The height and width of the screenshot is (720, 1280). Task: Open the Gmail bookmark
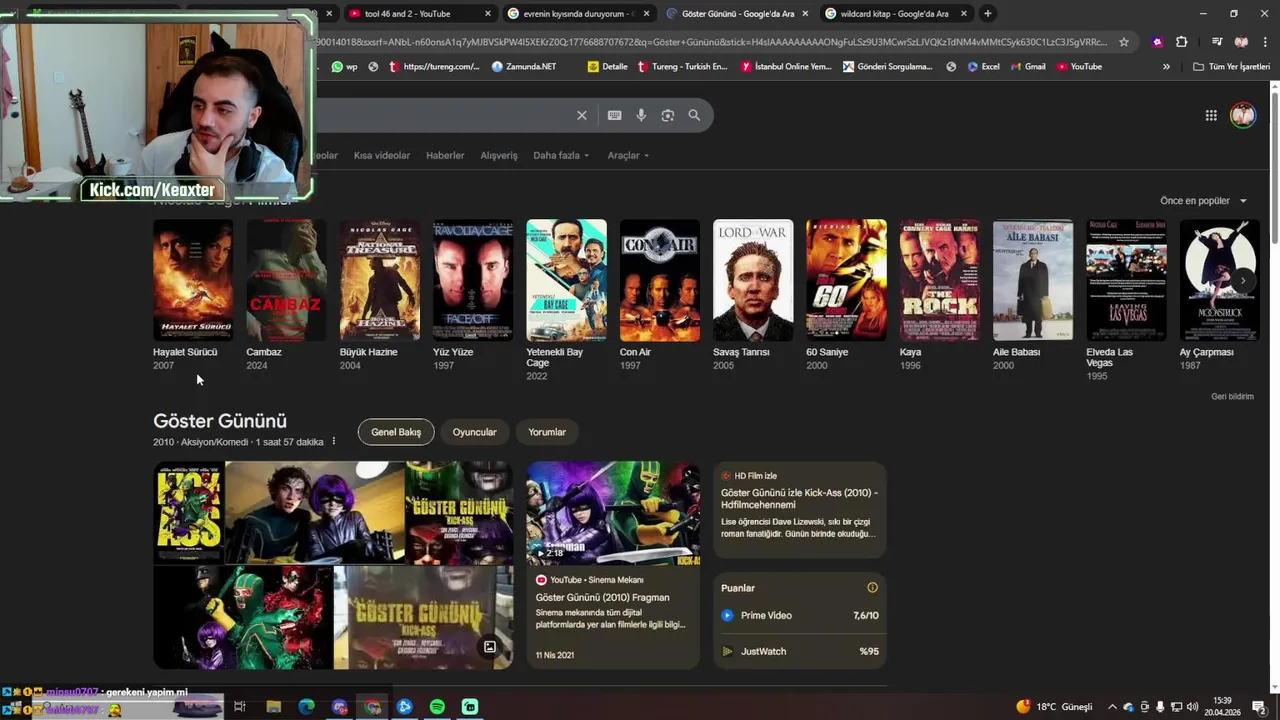1027,67
